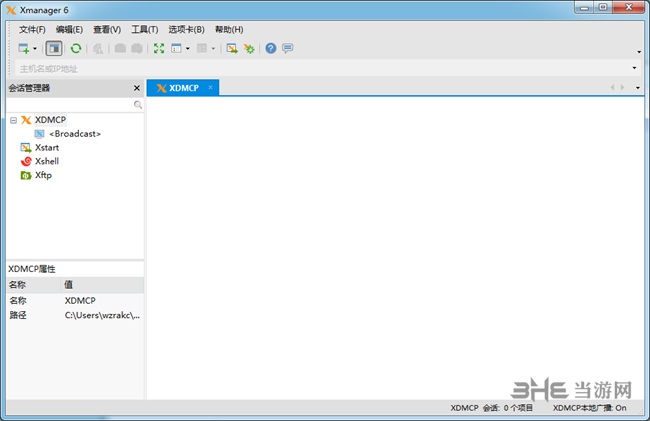Close the XDMCP tab
650x421 pixels.
211,87
